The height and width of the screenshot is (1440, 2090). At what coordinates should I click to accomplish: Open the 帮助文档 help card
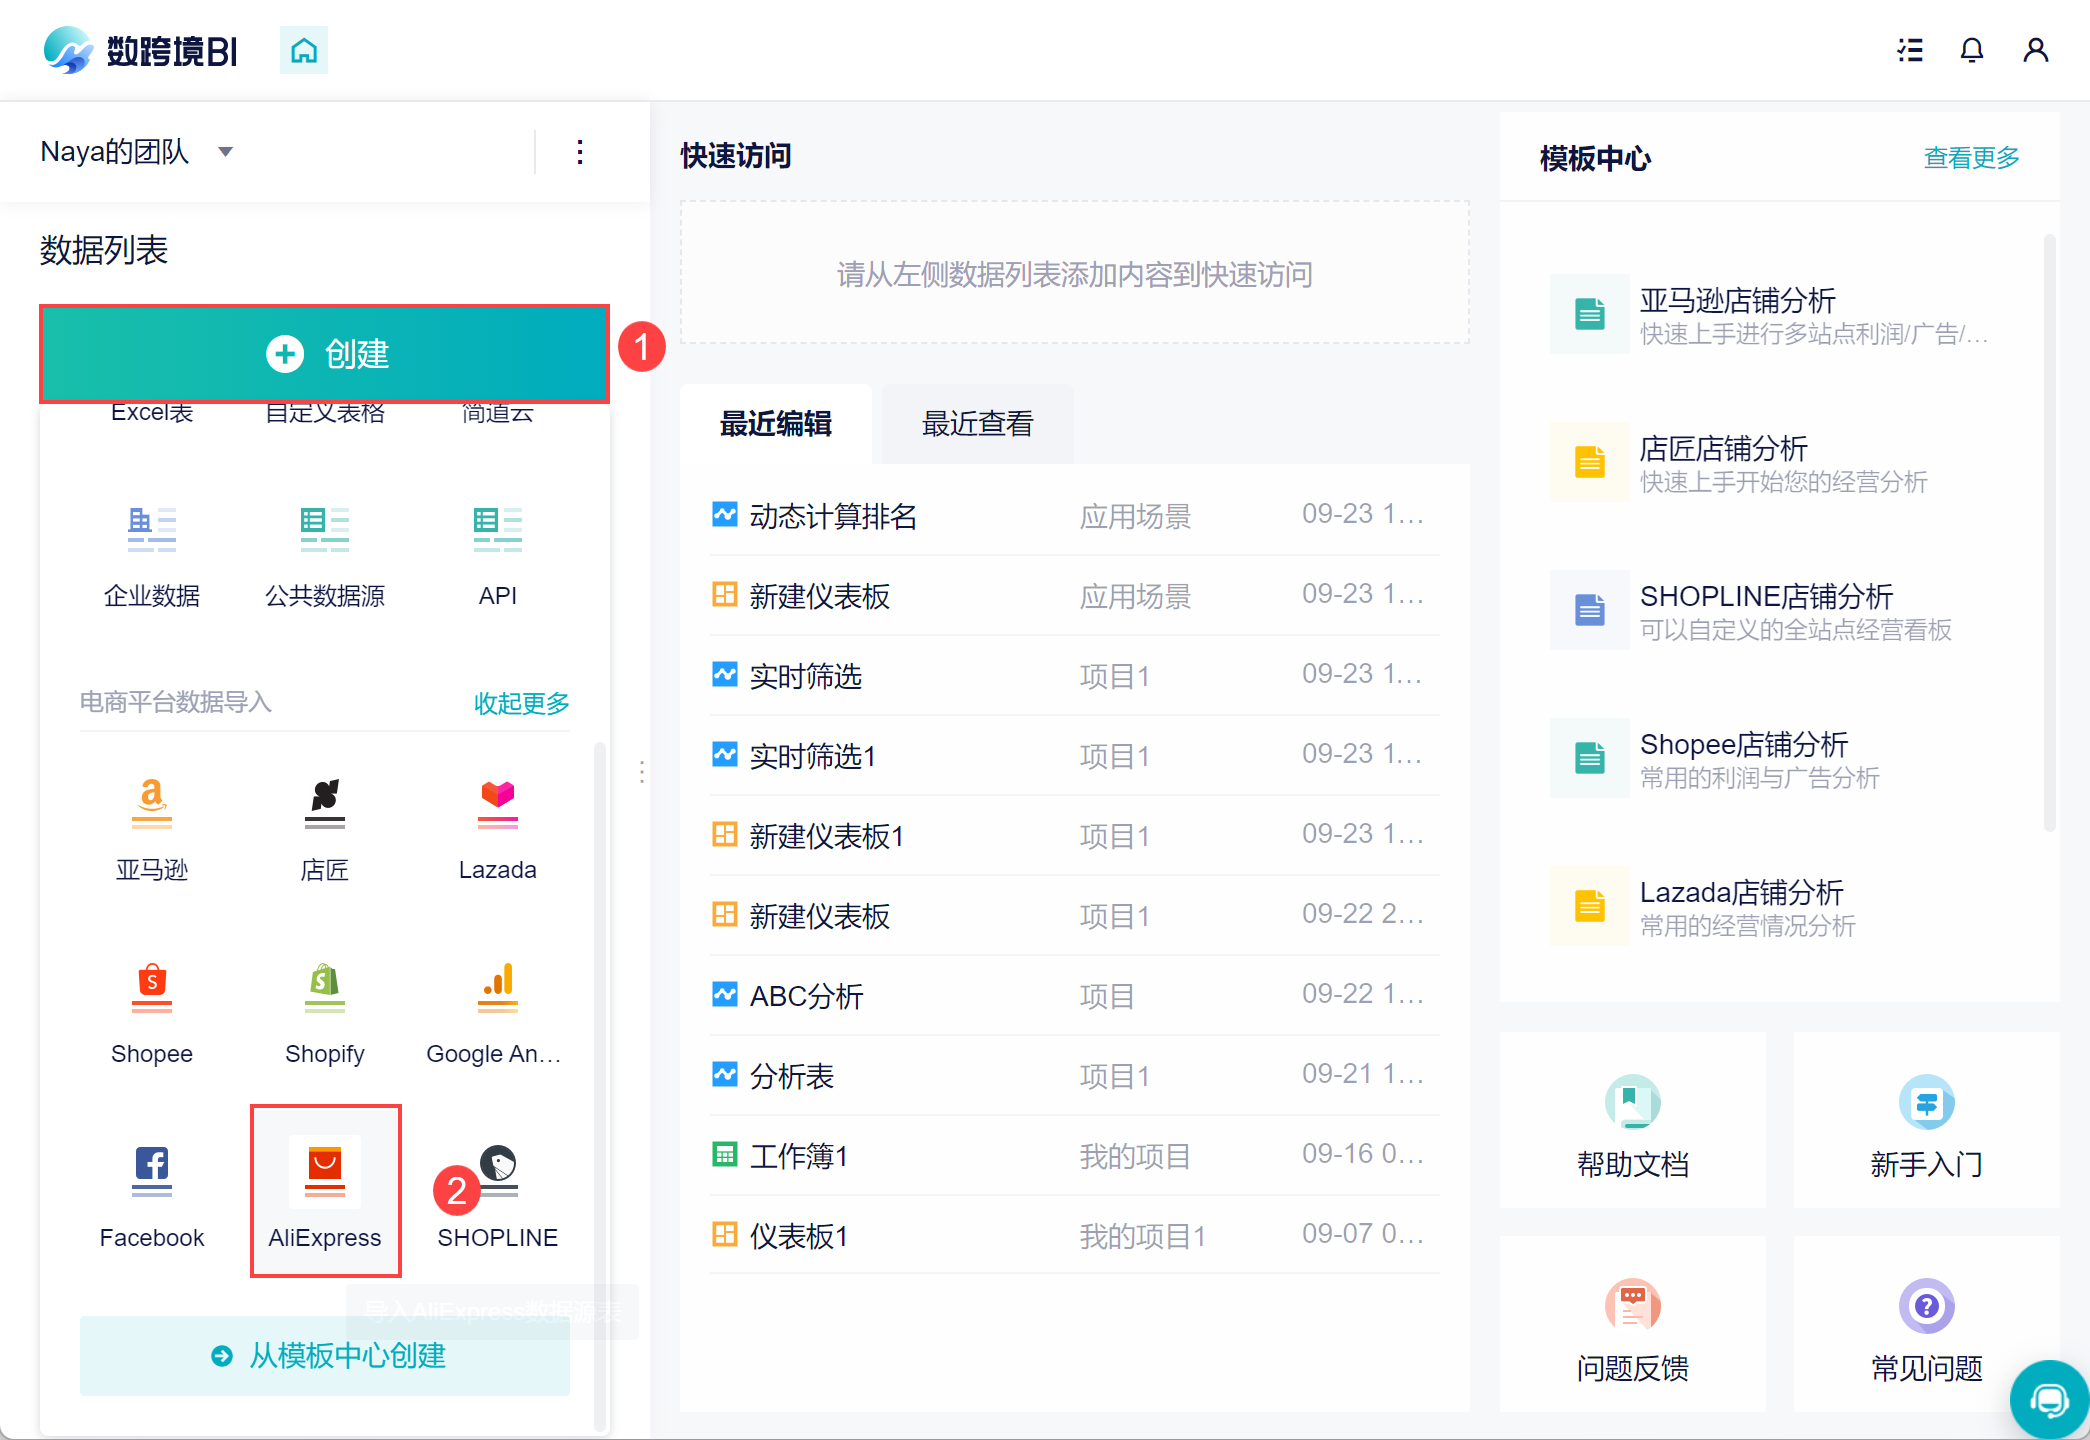pyautogui.click(x=1633, y=1120)
